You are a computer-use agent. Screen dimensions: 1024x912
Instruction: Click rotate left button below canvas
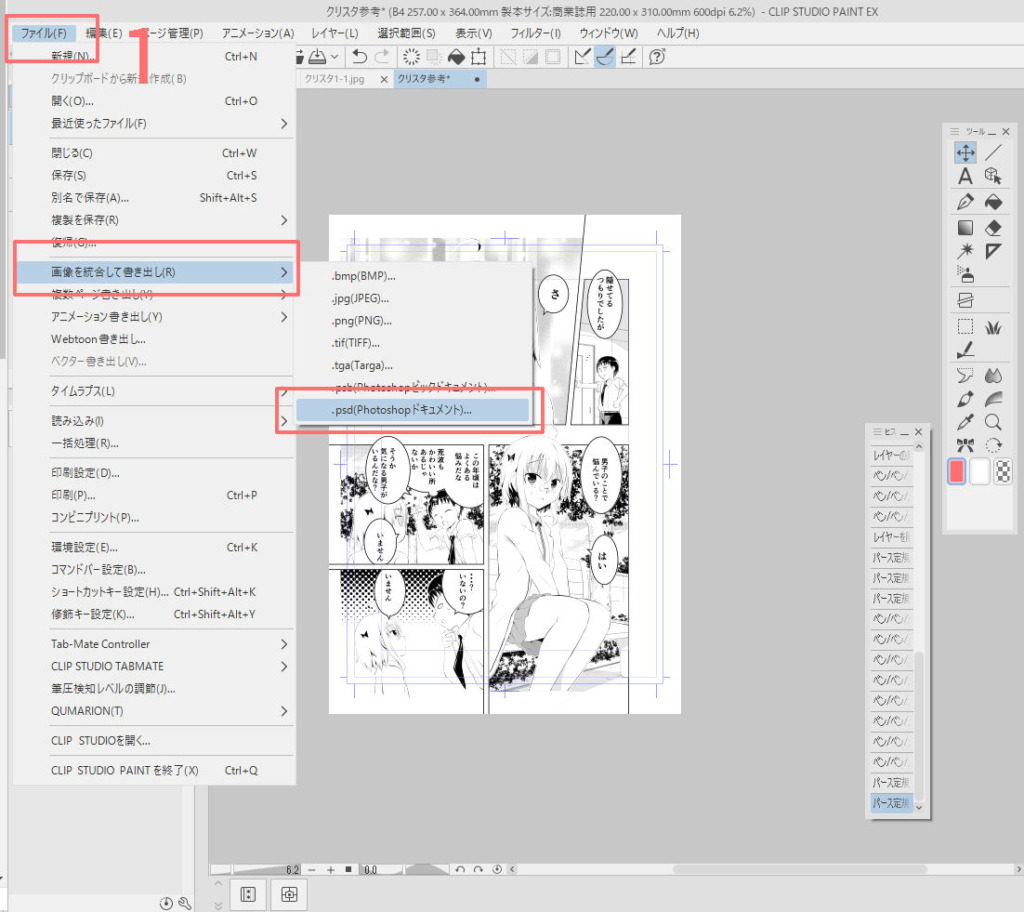coord(460,870)
